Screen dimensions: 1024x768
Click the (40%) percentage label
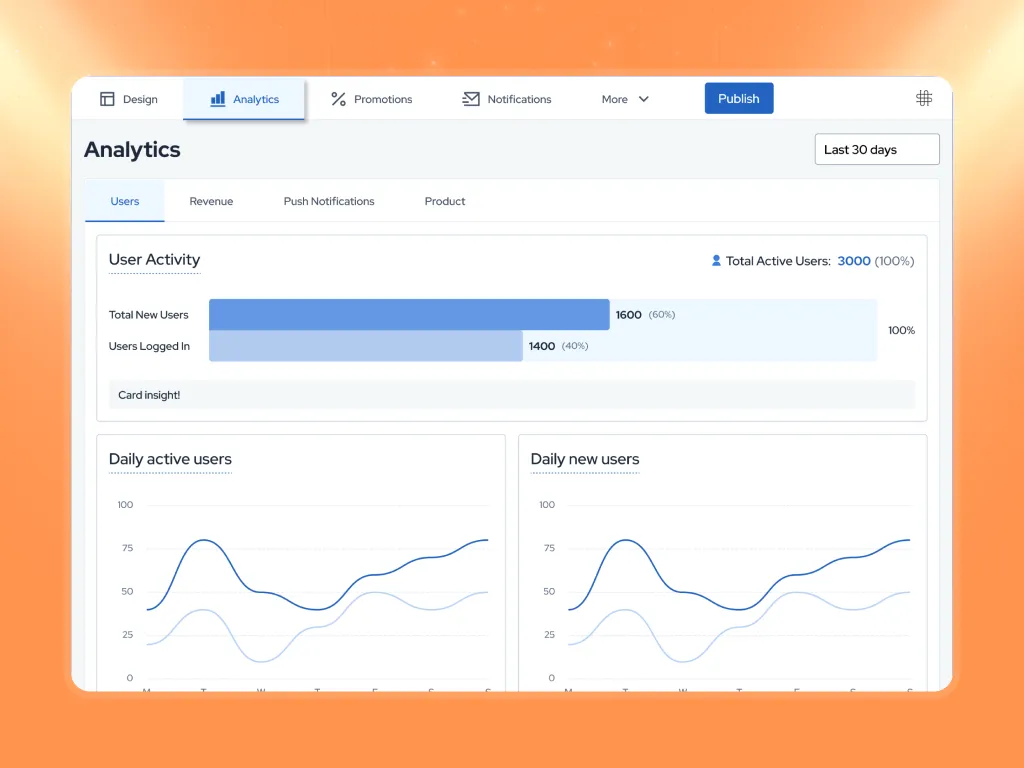[x=575, y=346]
